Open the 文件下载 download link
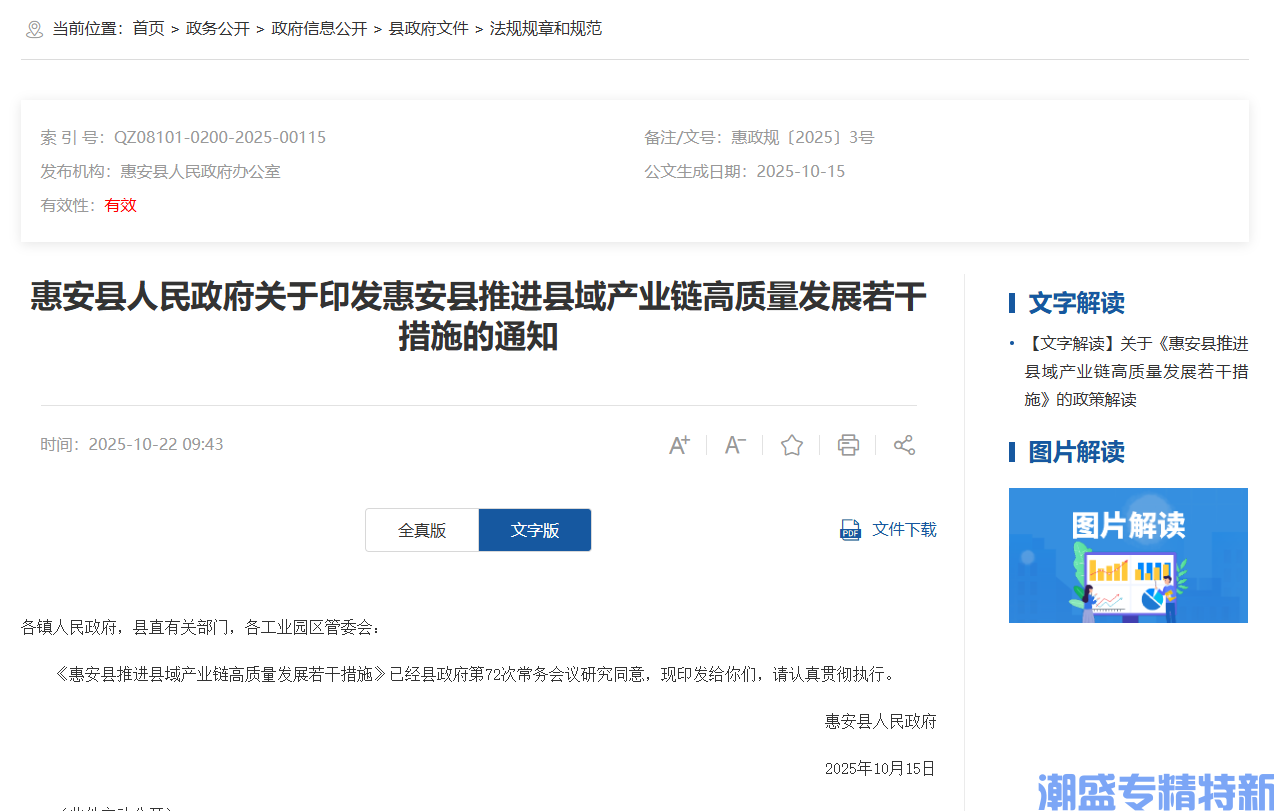This screenshot has width=1274, height=811. coord(903,529)
